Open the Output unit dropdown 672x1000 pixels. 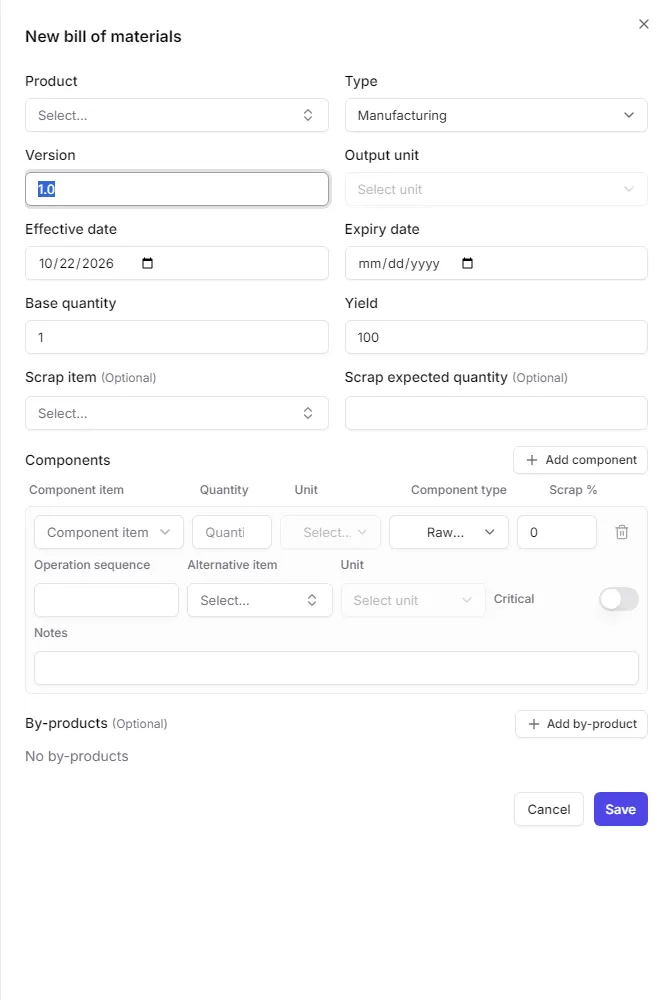coord(496,189)
